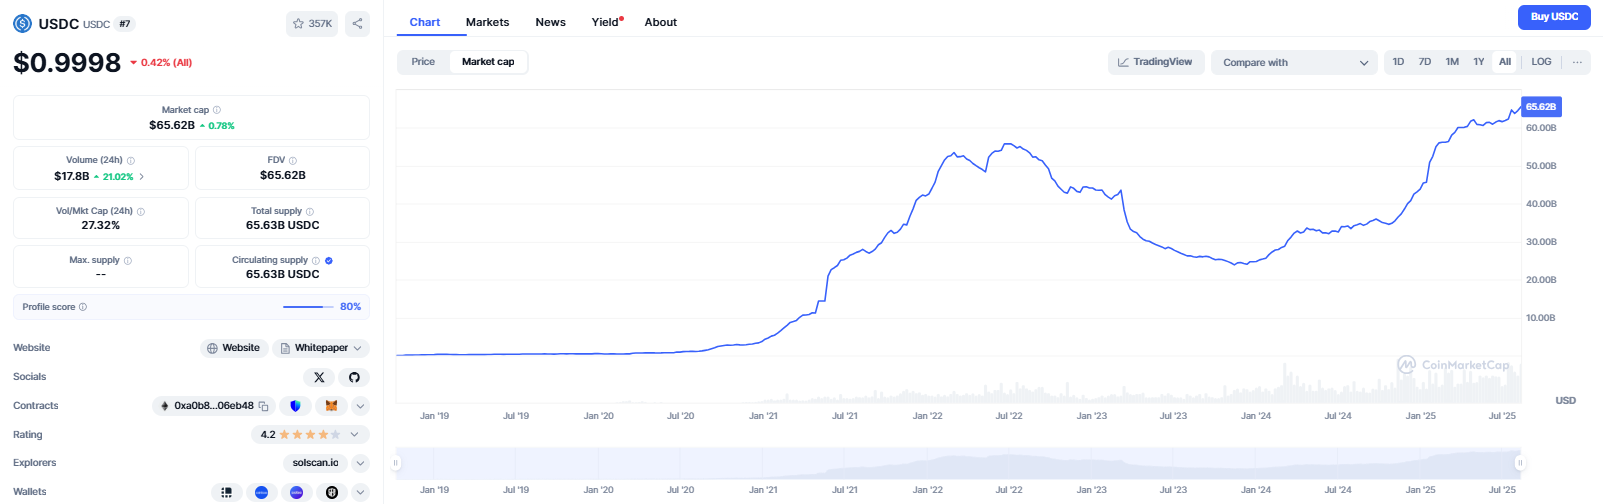Image resolution: width=1603 pixels, height=504 pixels.
Task: Click Circulating supply info icon
Action: tap(316, 260)
